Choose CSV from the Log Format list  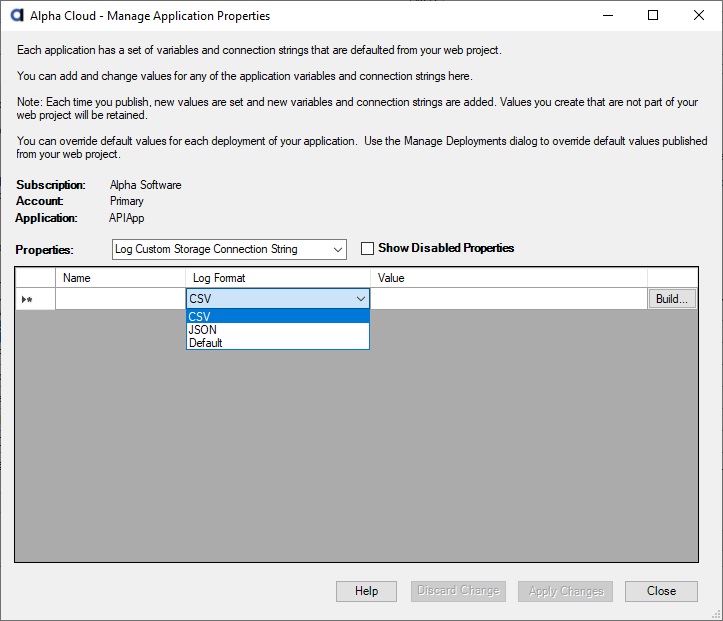(278, 316)
